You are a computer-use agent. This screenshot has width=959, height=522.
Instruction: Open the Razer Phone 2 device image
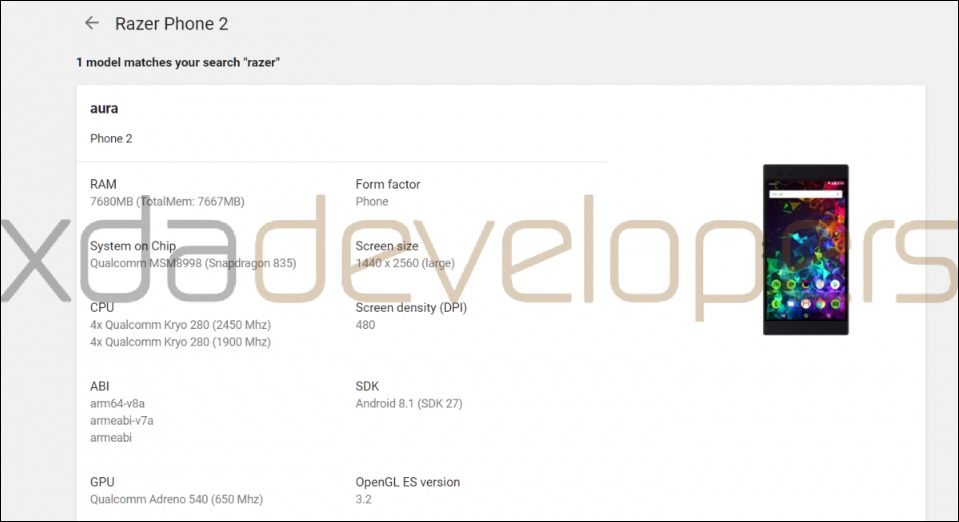coord(805,249)
